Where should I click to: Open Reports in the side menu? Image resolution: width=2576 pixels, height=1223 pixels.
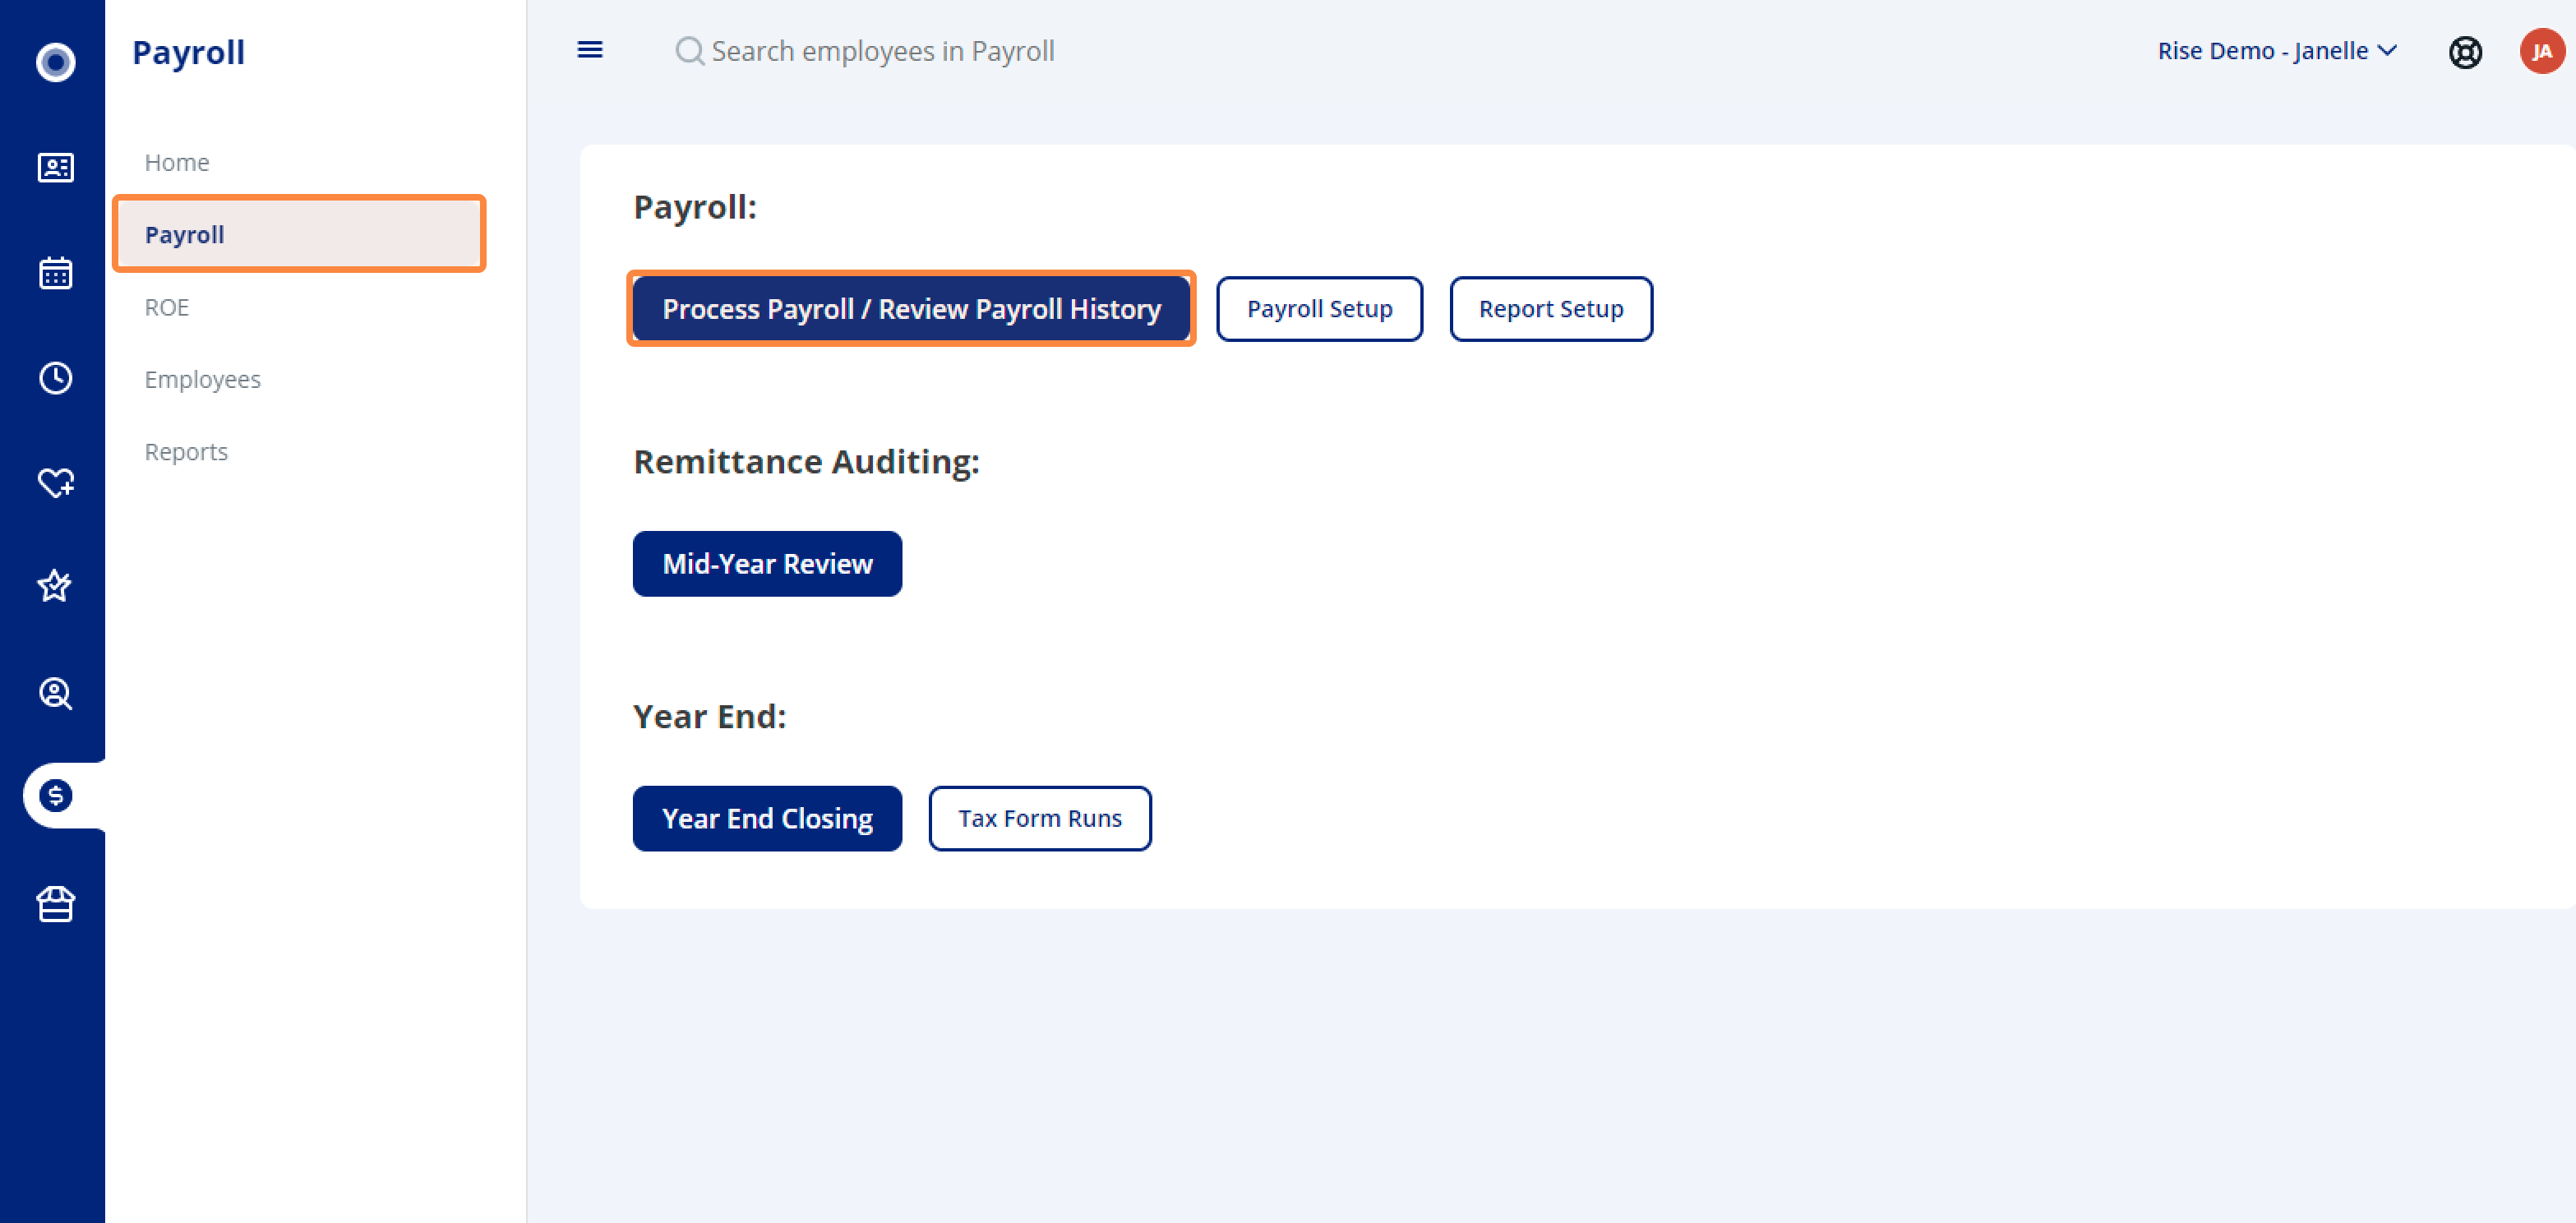[186, 452]
